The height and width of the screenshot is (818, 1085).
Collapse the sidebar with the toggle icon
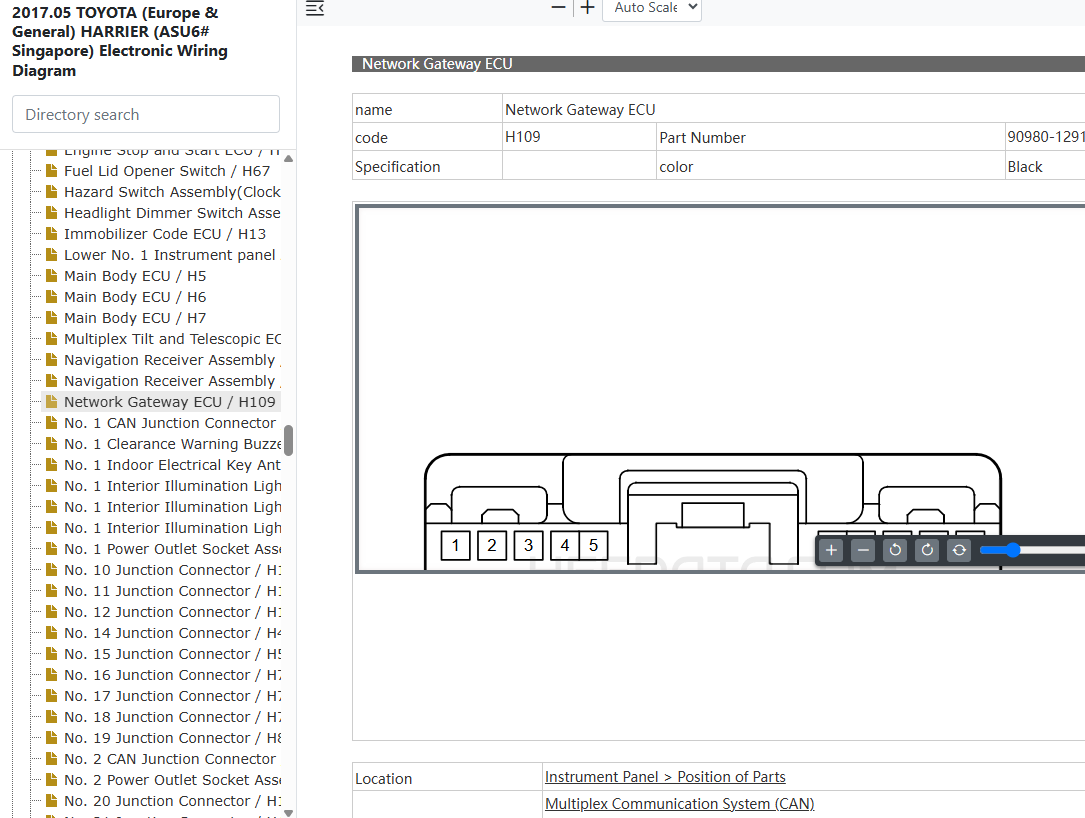pyautogui.click(x=315, y=8)
